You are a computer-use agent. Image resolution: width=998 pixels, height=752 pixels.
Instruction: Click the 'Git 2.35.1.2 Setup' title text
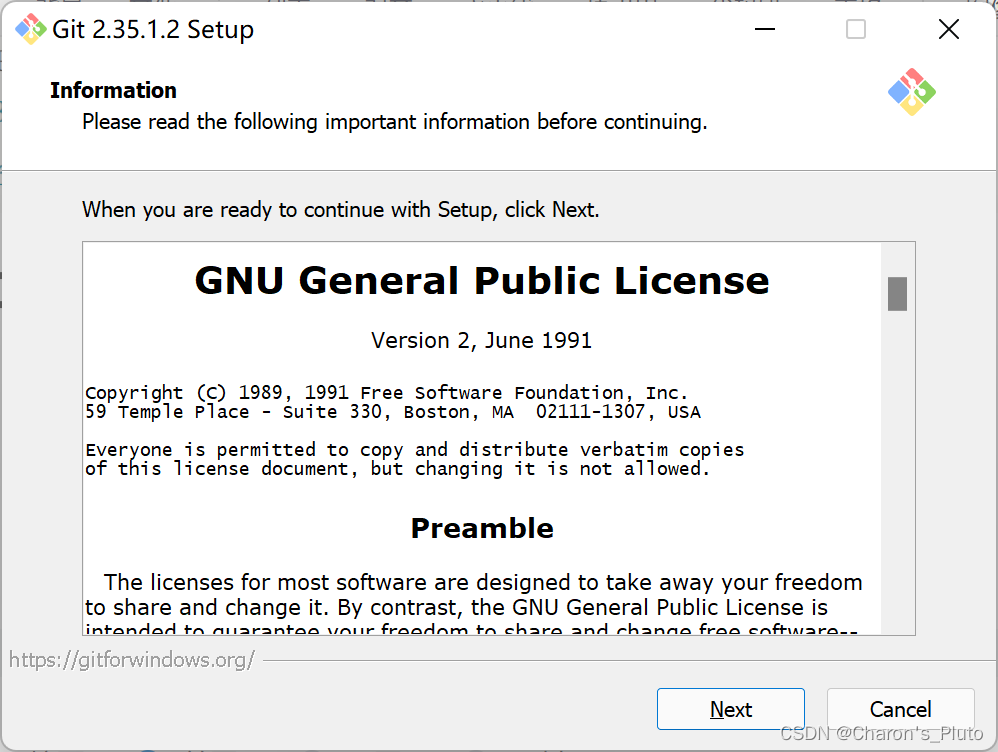153,30
